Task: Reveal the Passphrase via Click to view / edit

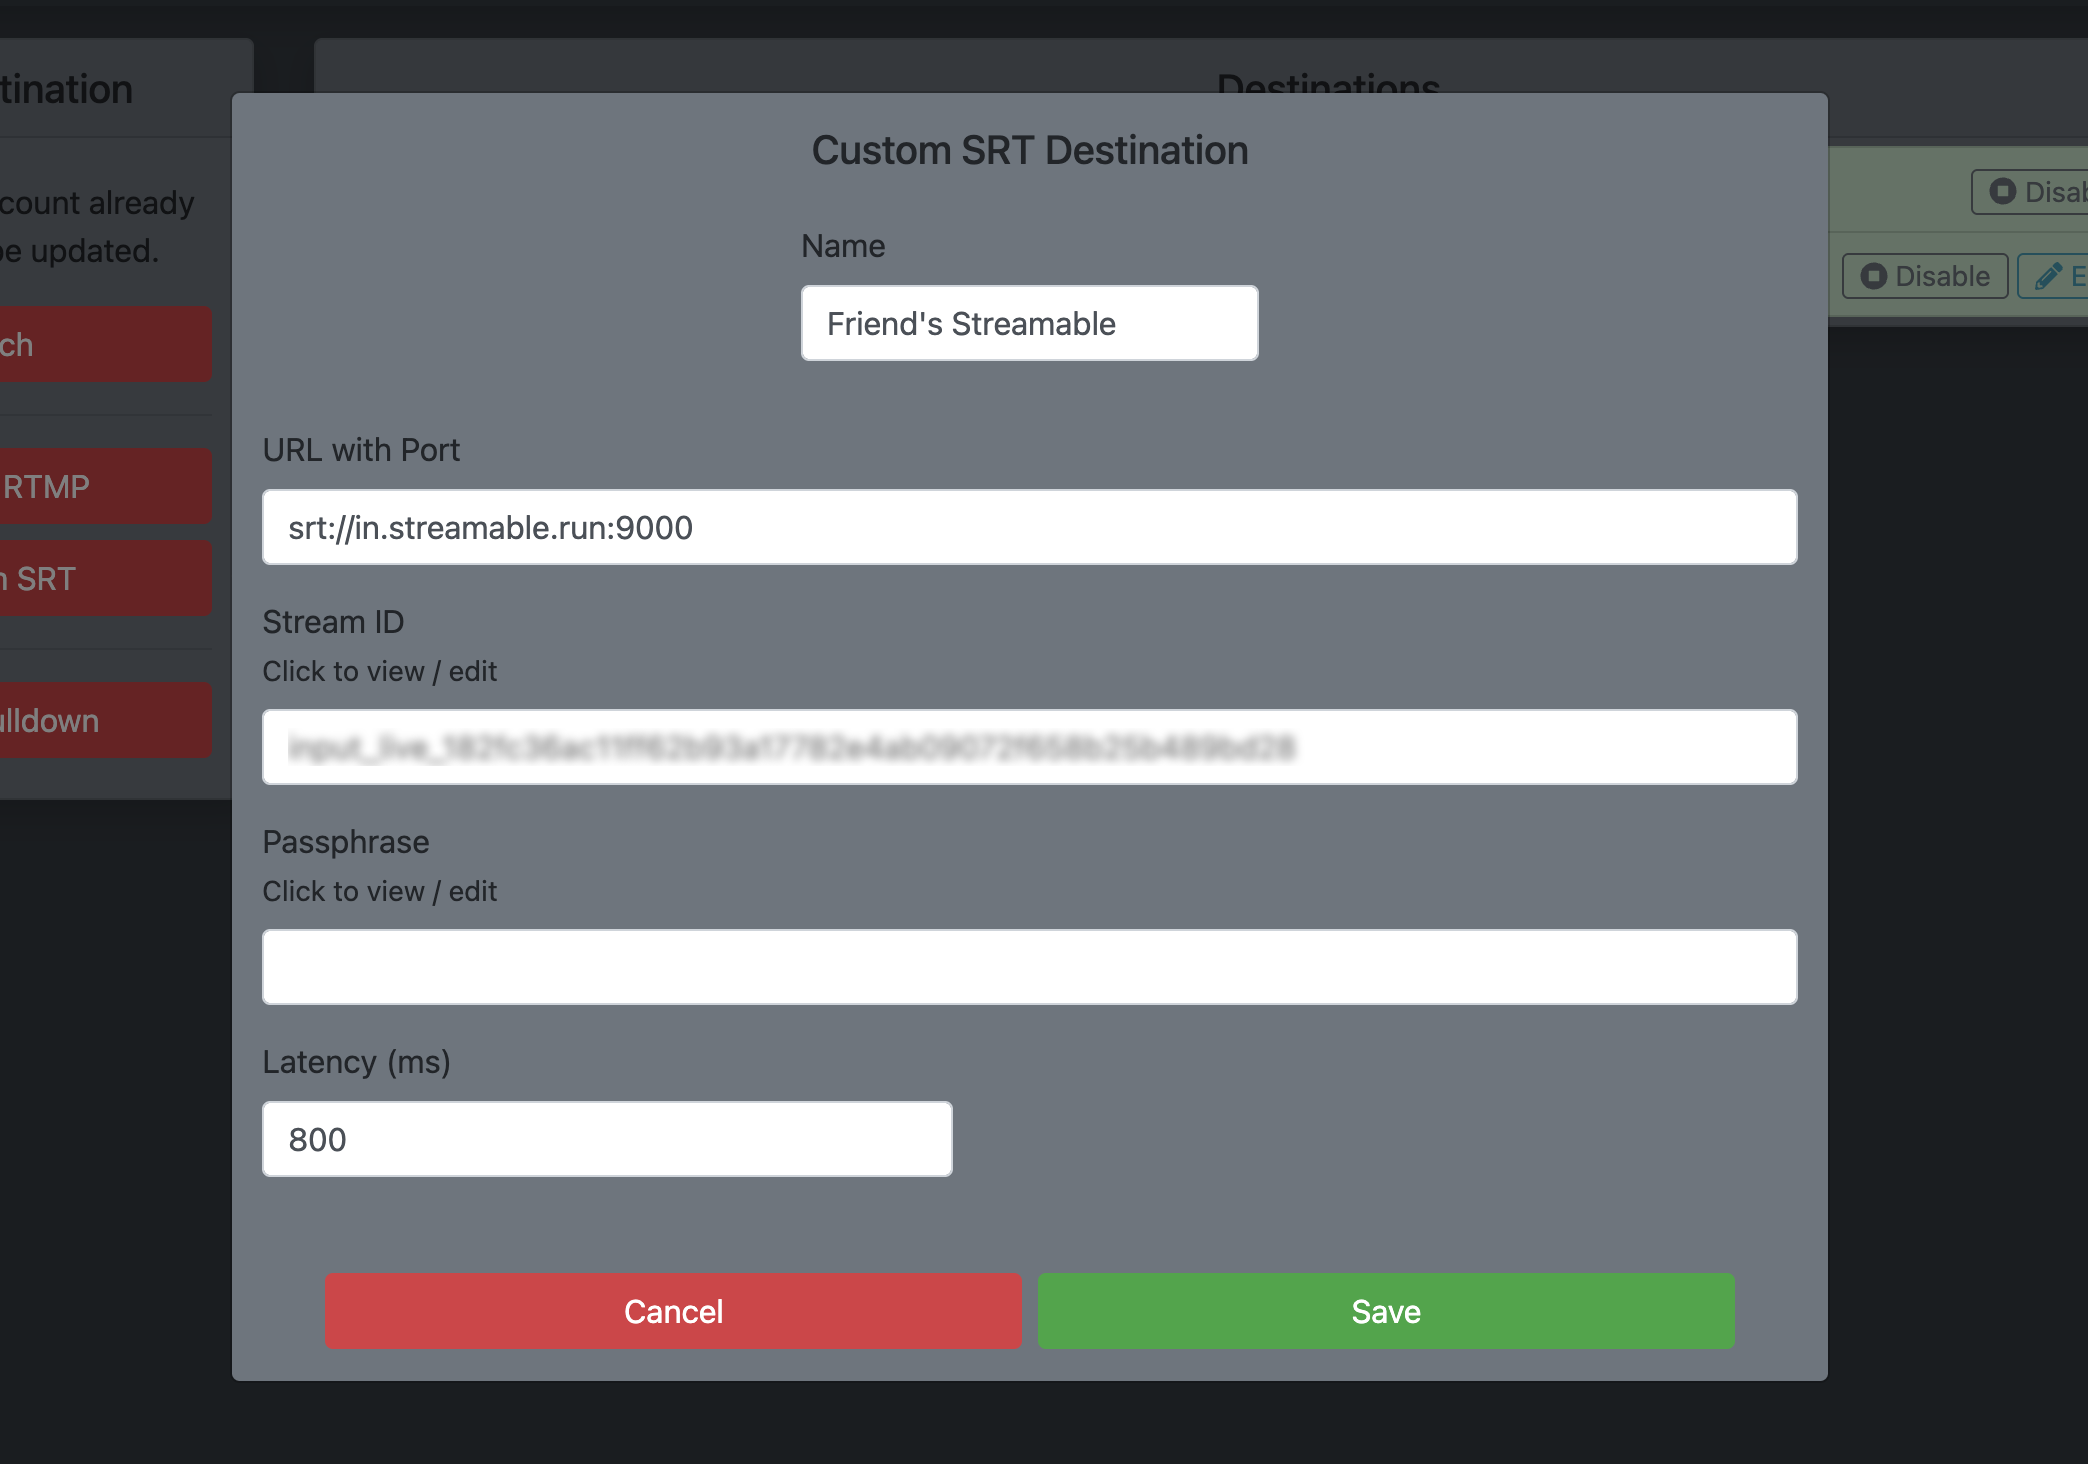Action: pyautogui.click(x=379, y=890)
